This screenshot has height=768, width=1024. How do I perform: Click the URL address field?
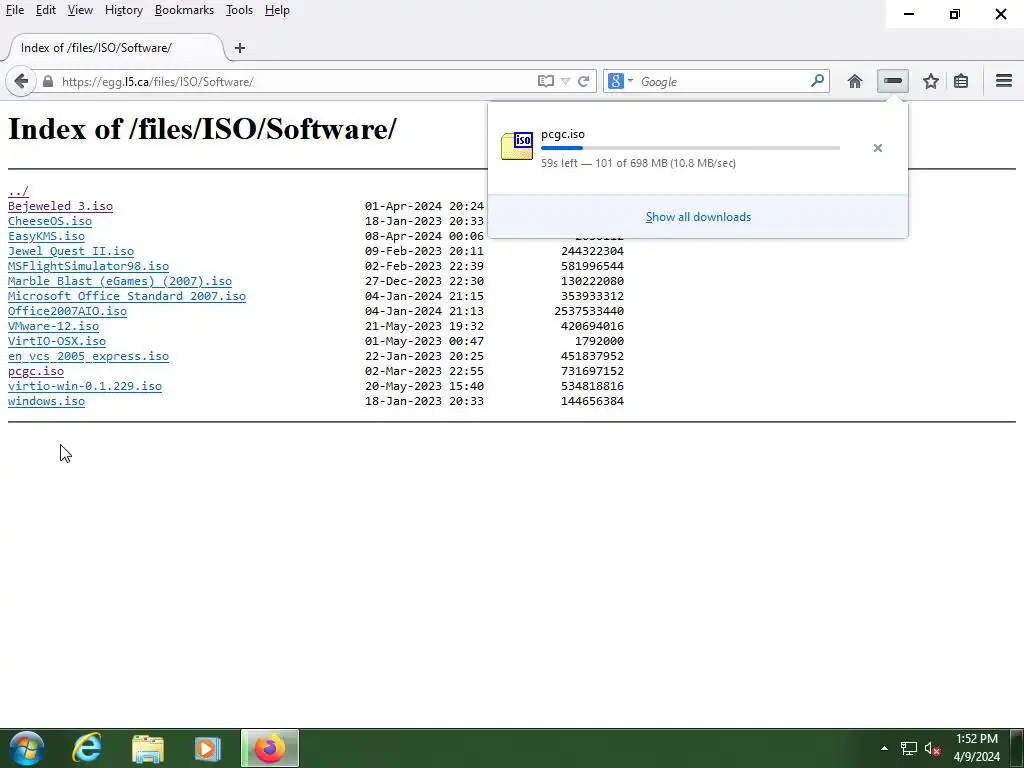[x=294, y=82]
